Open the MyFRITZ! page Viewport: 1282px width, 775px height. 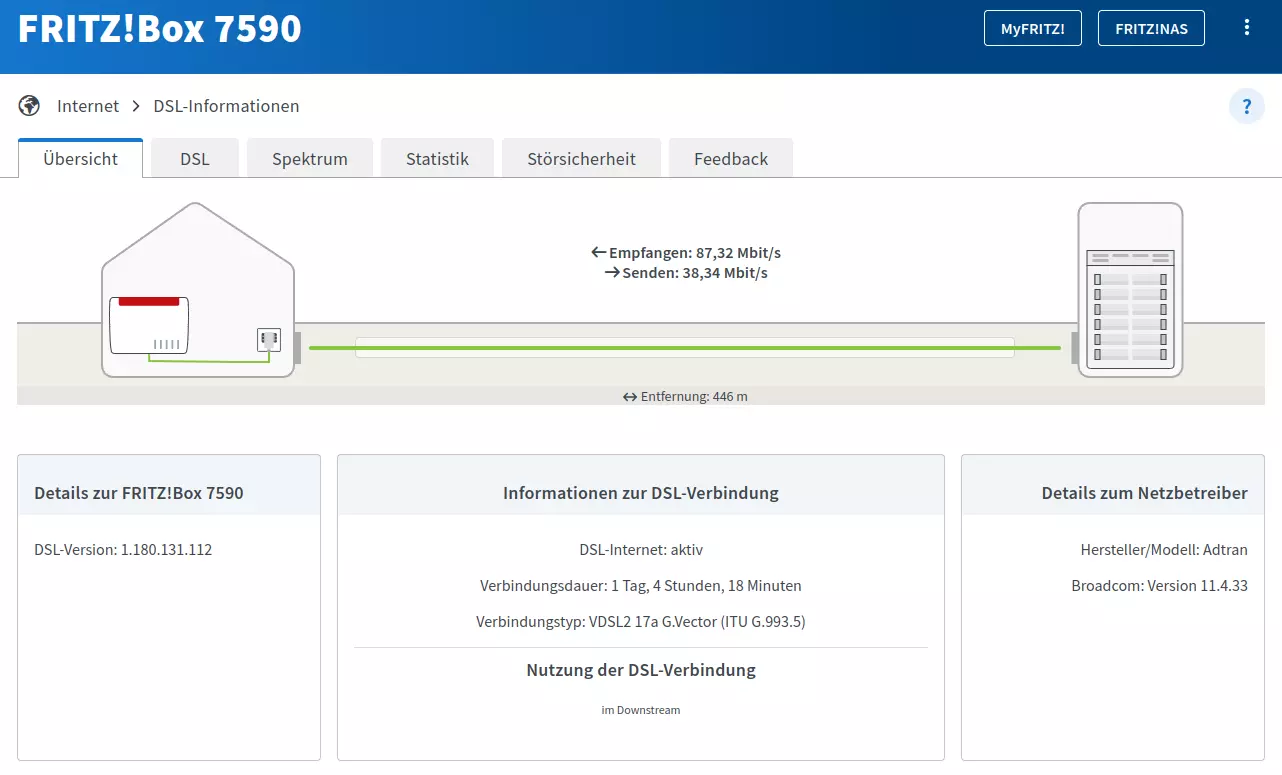tap(1033, 28)
